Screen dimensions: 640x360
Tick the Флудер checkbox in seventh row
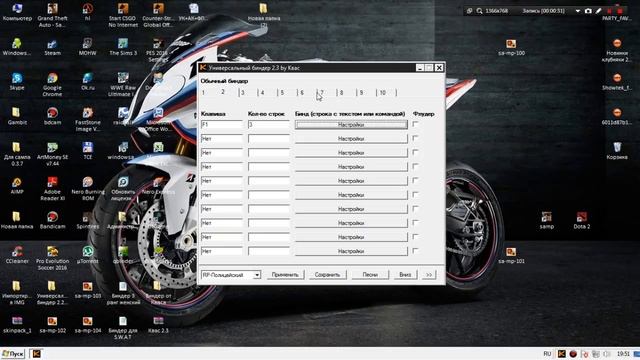(415, 209)
